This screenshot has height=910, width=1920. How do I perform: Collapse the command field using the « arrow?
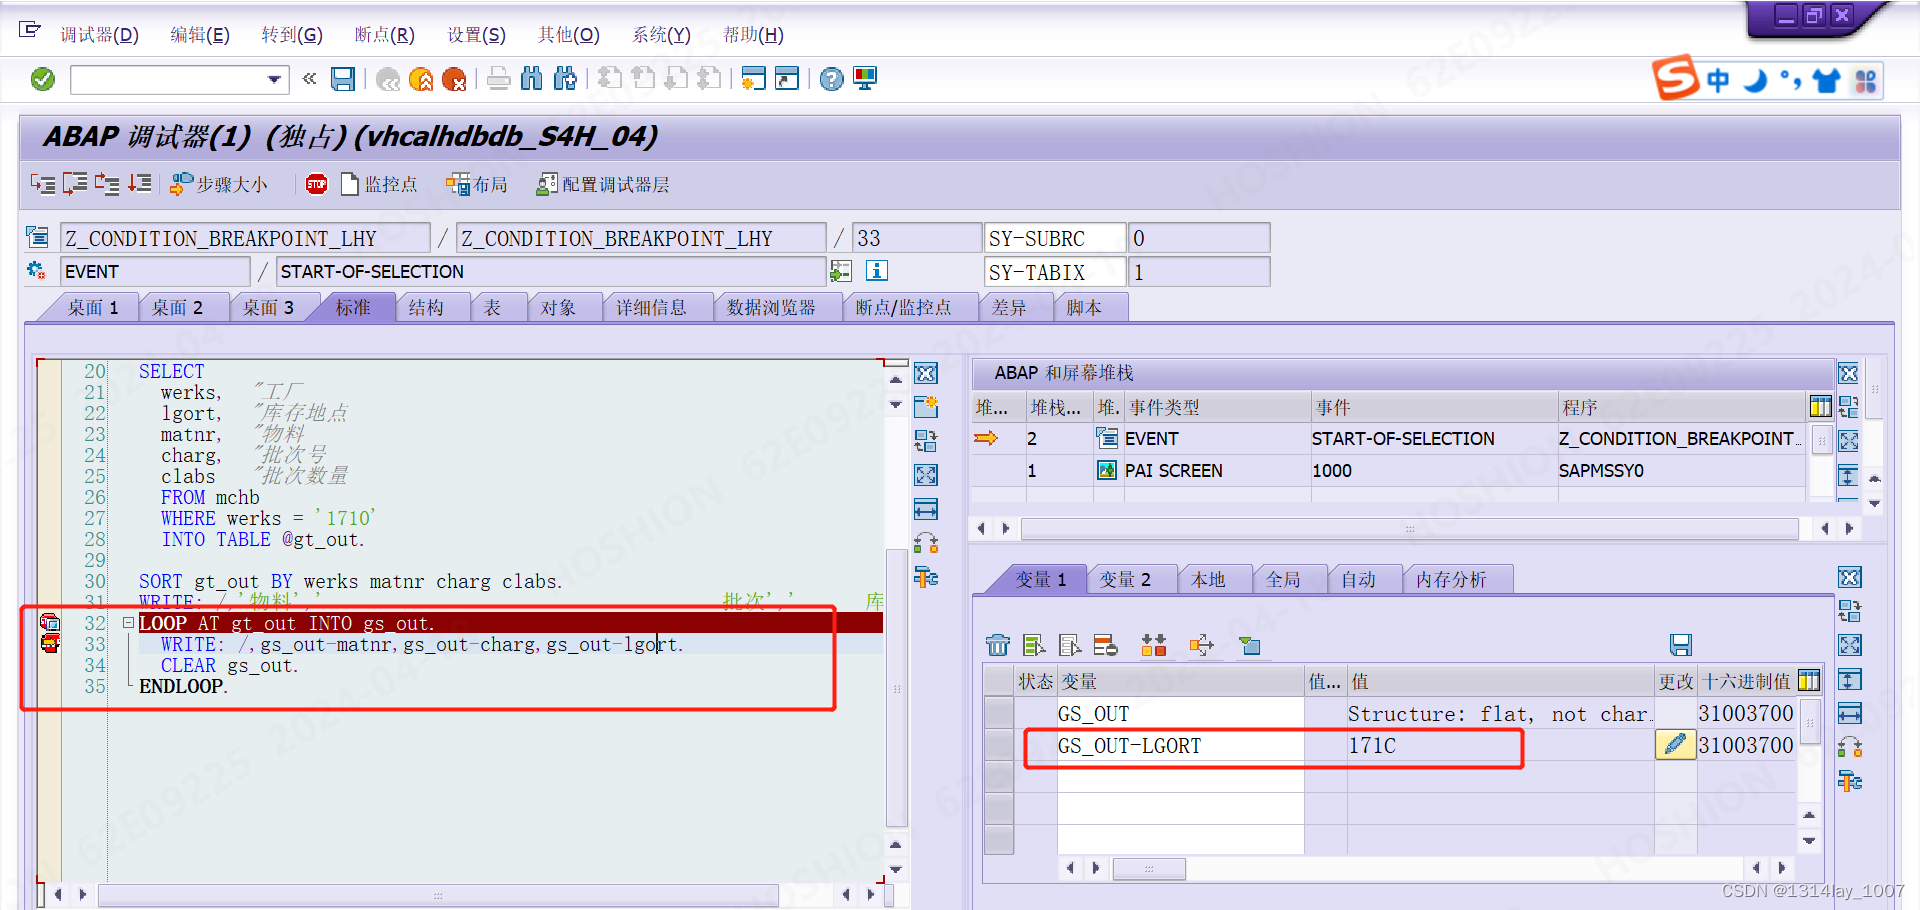click(x=310, y=79)
